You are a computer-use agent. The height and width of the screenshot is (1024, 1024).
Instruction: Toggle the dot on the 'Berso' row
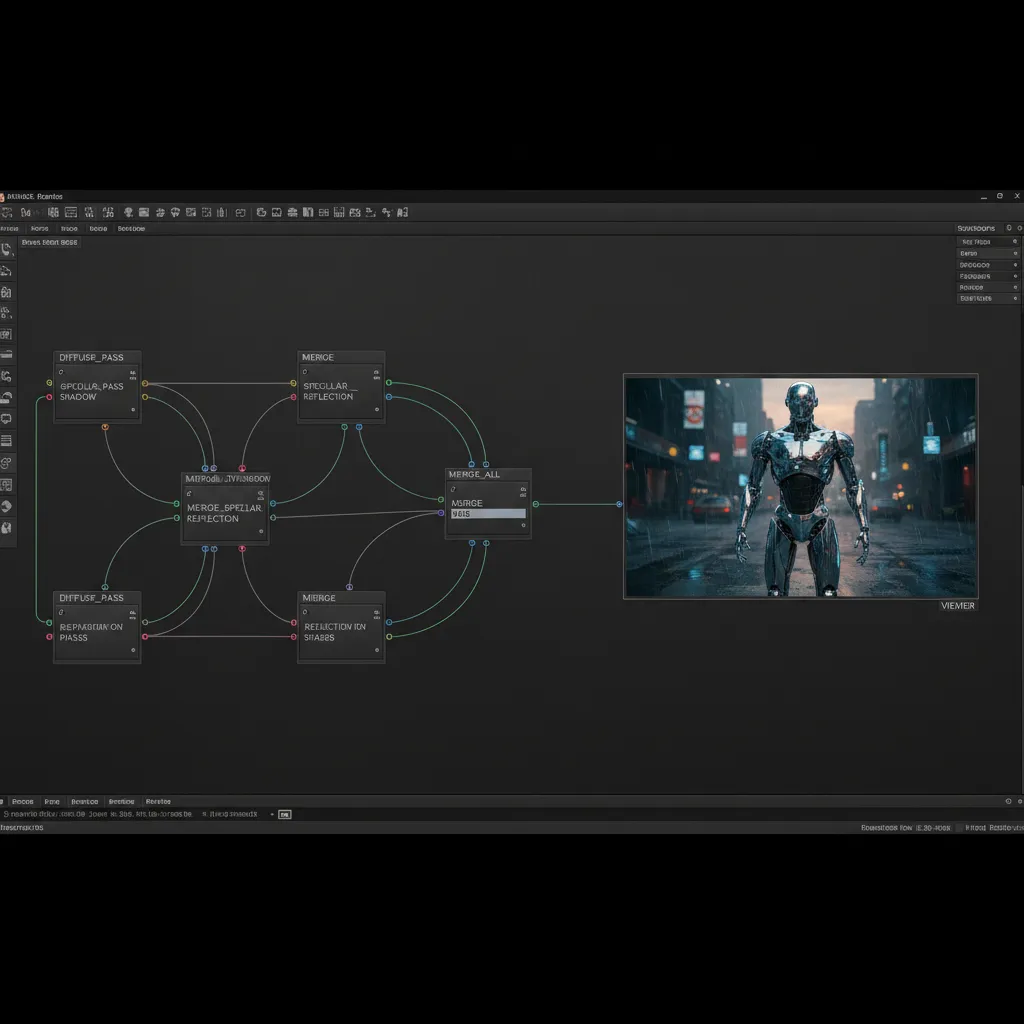tap(1015, 253)
